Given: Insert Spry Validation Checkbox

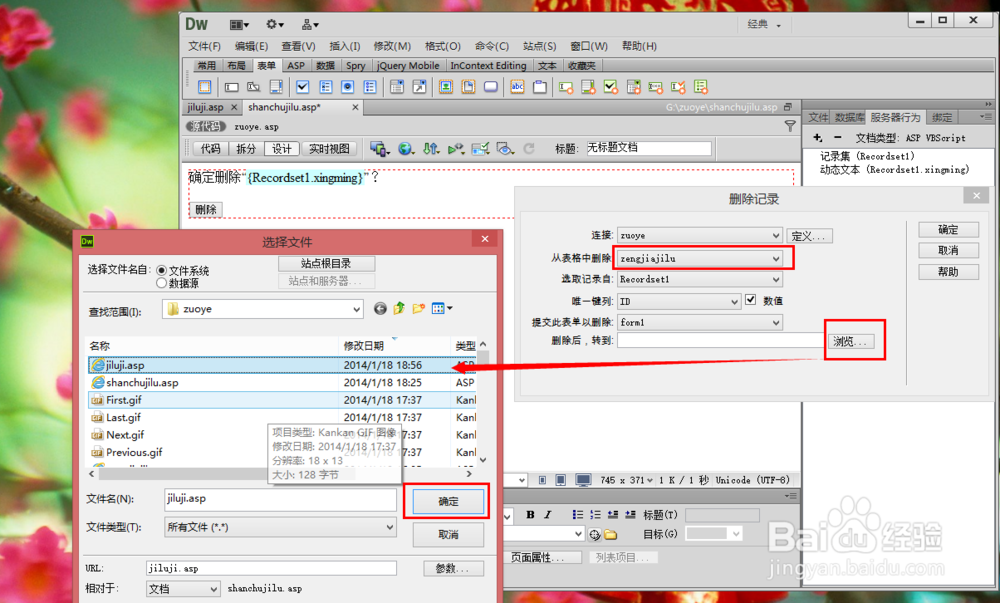Looking at the screenshot, I should tap(610, 87).
